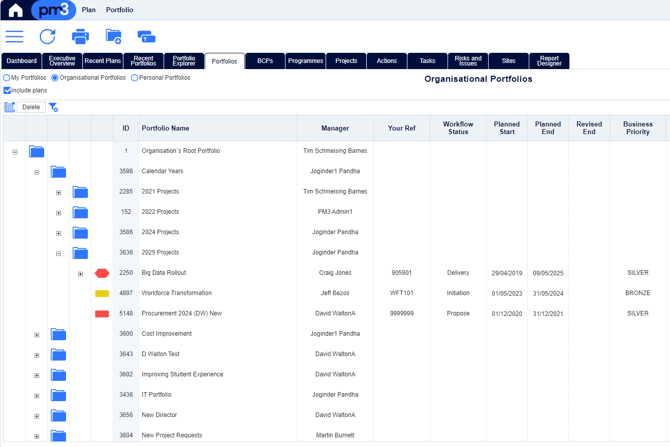Click the add new portfolio folder icon
Image resolution: width=670 pixels, height=447 pixels.
coord(114,37)
